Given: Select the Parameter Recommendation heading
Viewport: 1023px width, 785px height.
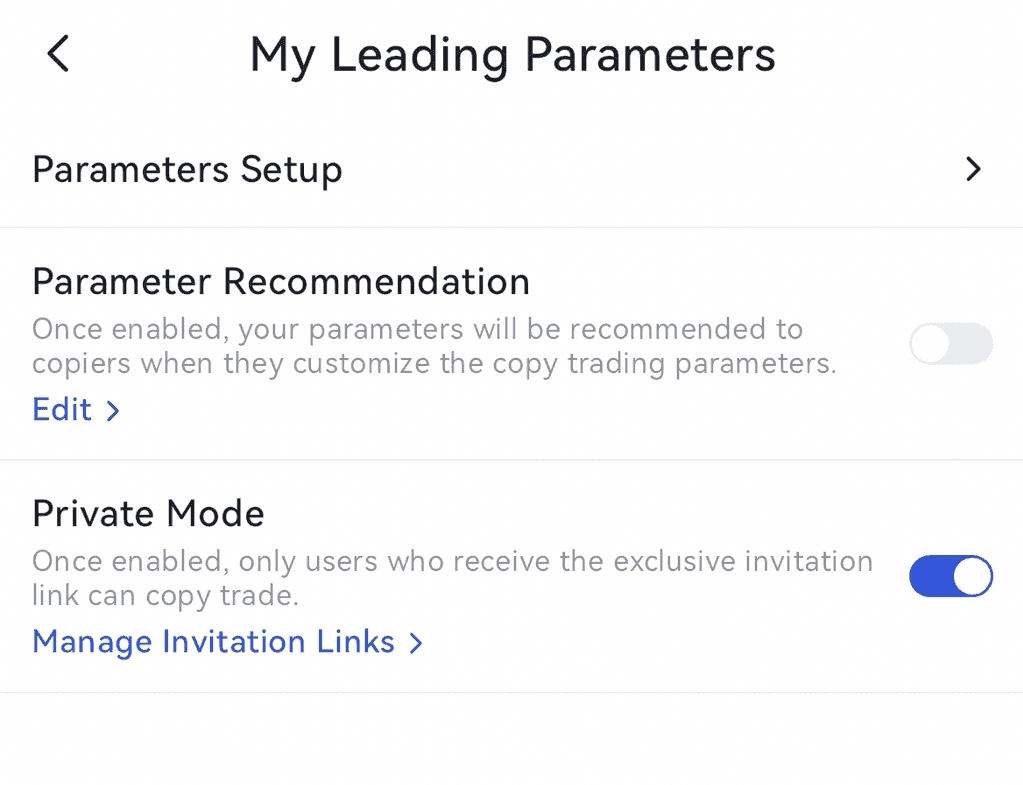Looking at the screenshot, I should [281, 282].
